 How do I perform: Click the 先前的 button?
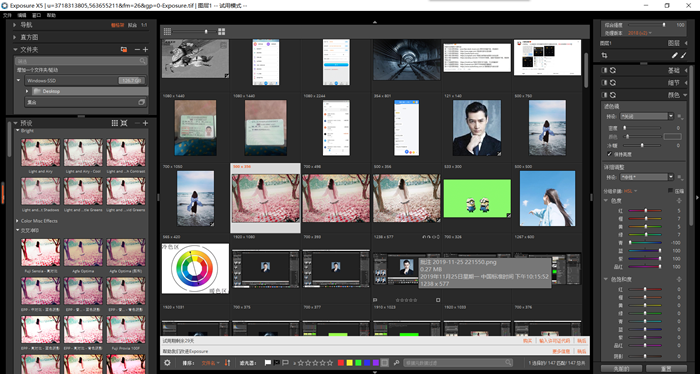[621, 369]
